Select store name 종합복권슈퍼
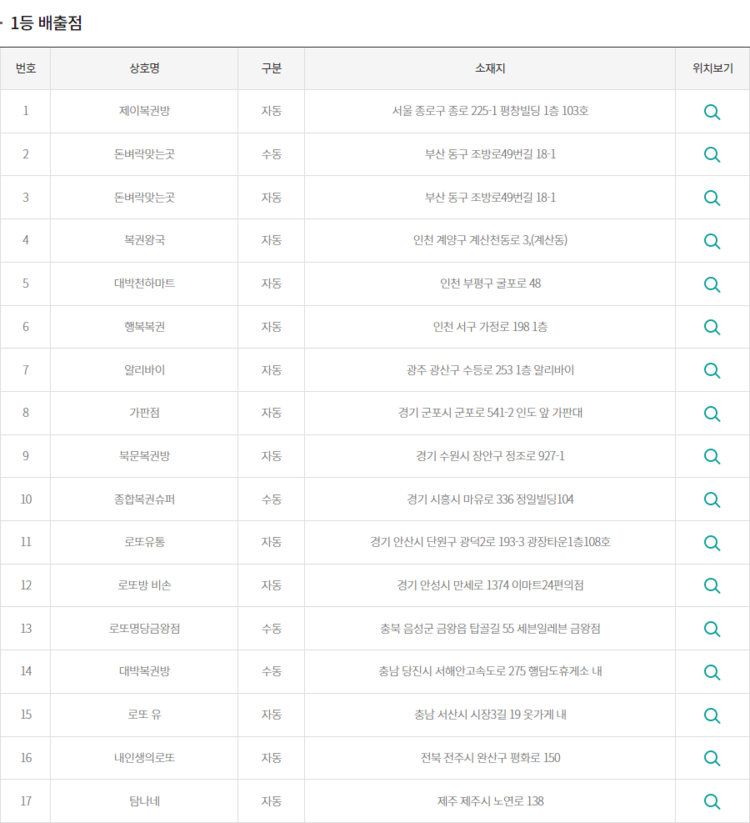Image resolution: width=750 pixels, height=823 pixels. tap(144, 499)
